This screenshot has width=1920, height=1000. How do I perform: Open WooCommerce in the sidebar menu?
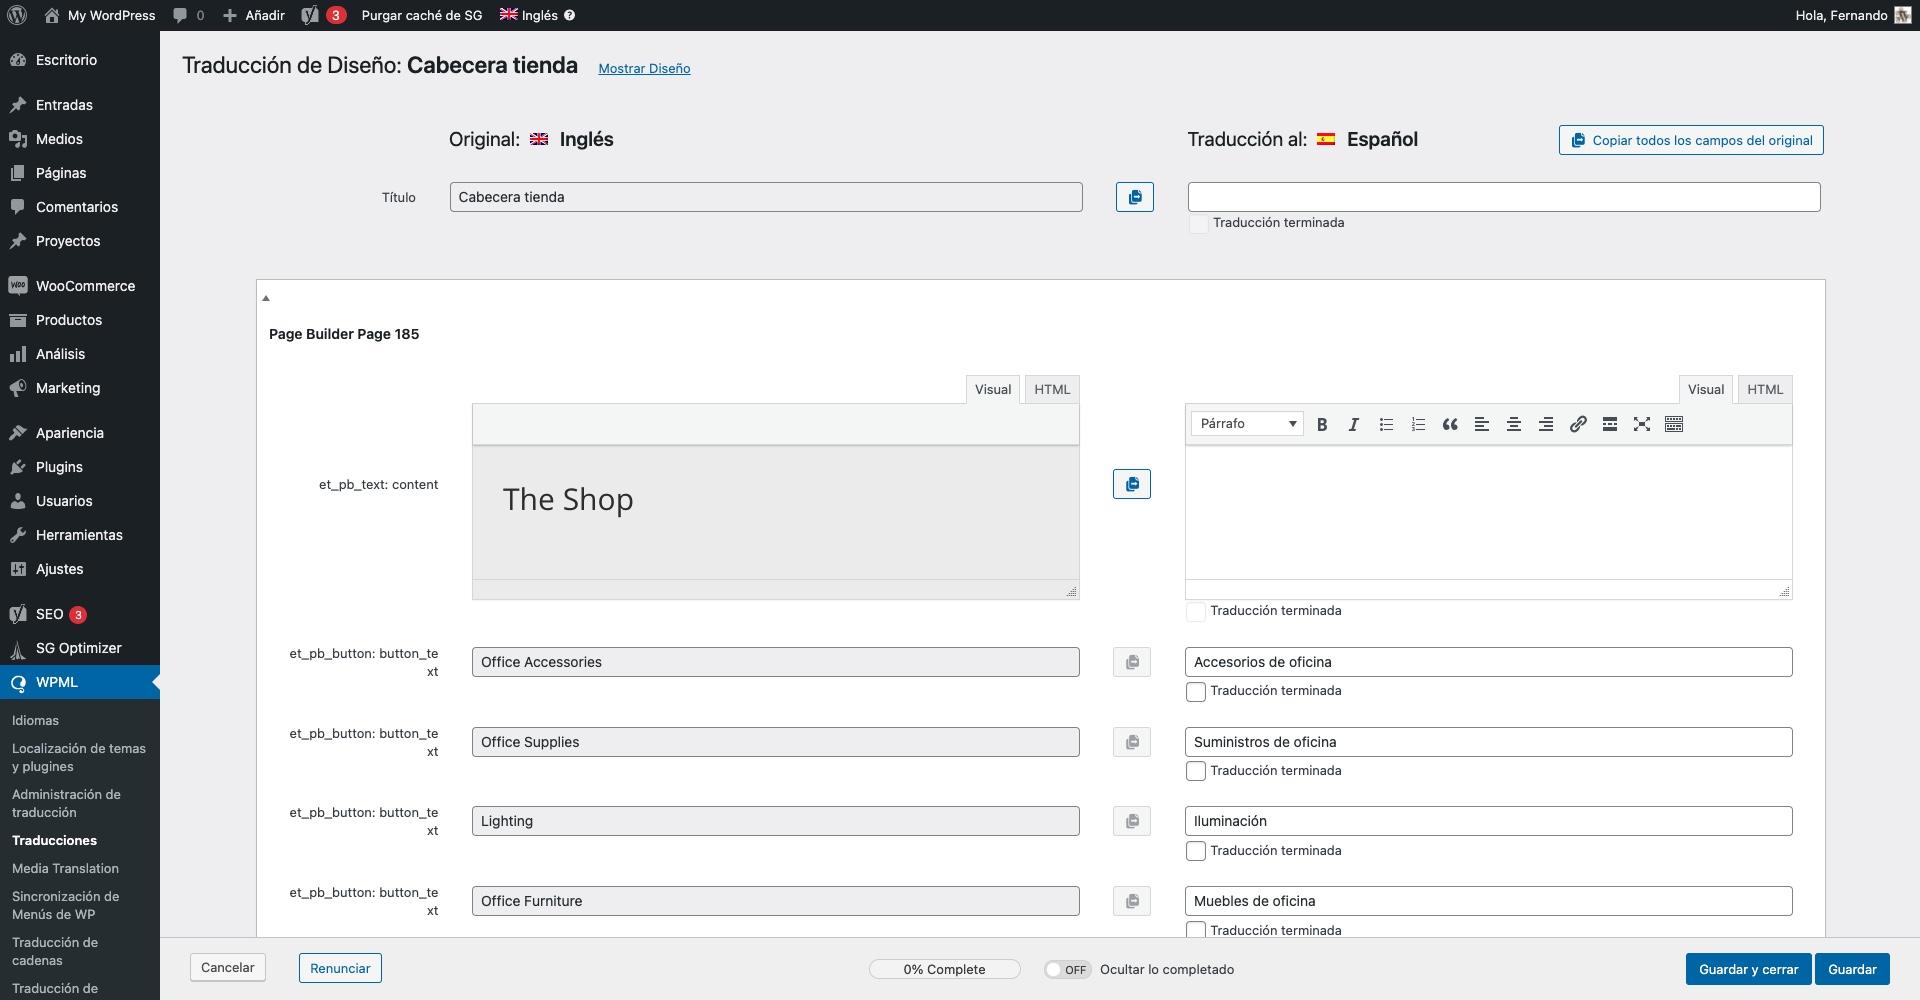pos(85,286)
